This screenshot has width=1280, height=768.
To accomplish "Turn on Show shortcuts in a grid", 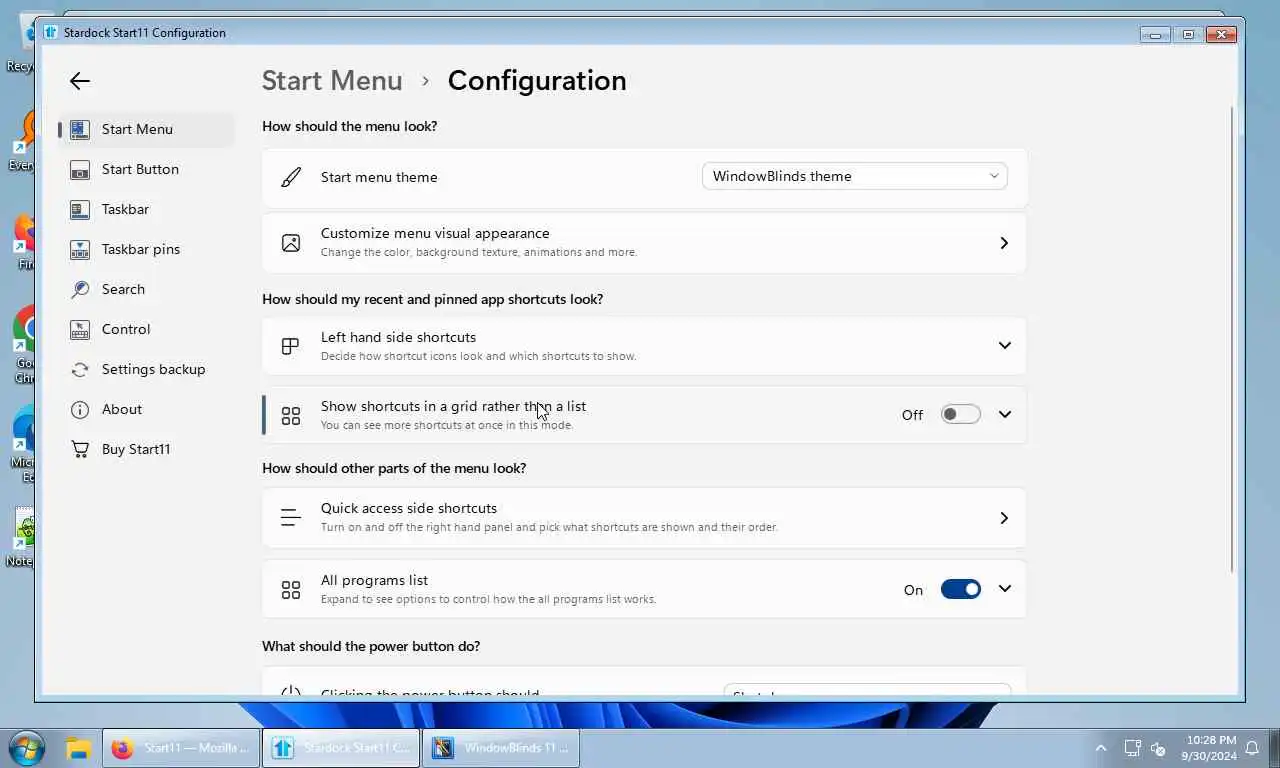I will (x=961, y=415).
